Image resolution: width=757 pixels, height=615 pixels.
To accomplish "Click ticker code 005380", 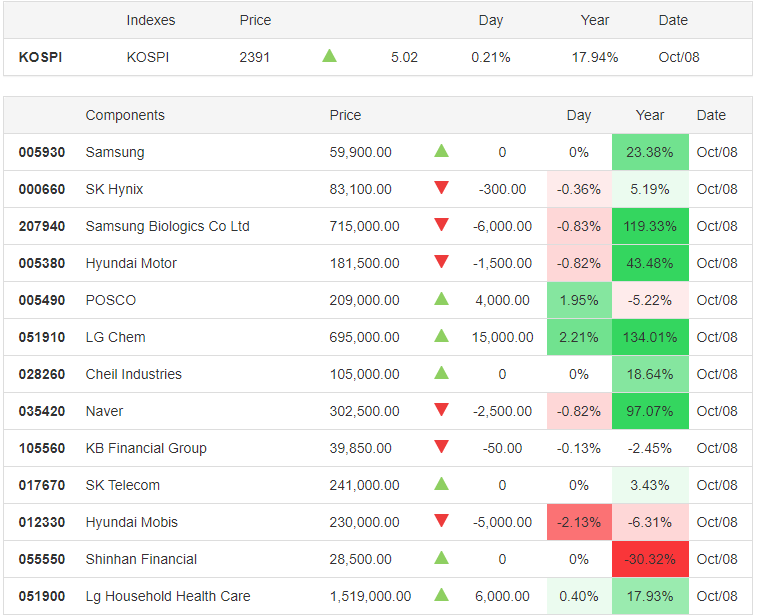I will [x=42, y=263].
